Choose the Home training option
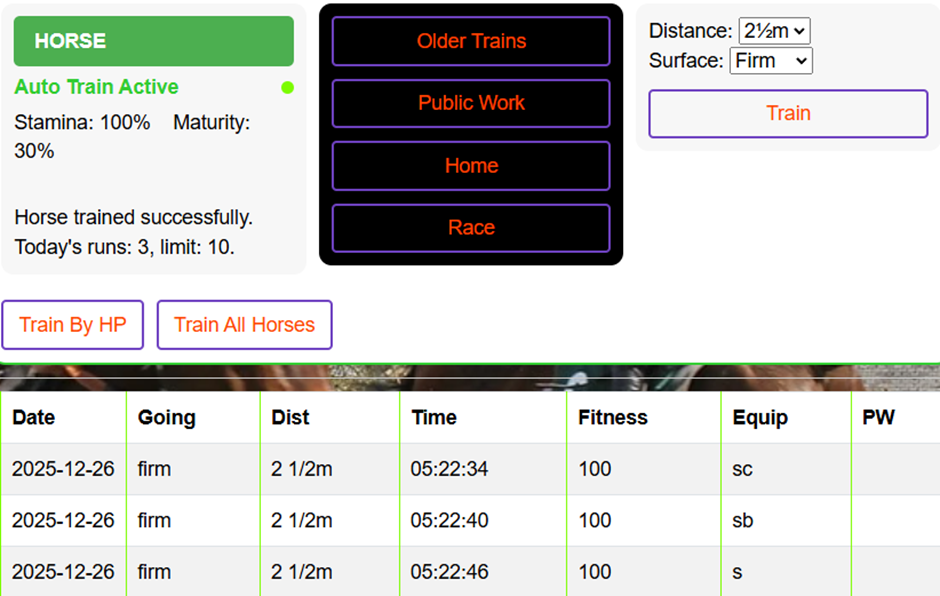Image resolution: width=940 pixels, height=596 pixels. click(471, 165)
